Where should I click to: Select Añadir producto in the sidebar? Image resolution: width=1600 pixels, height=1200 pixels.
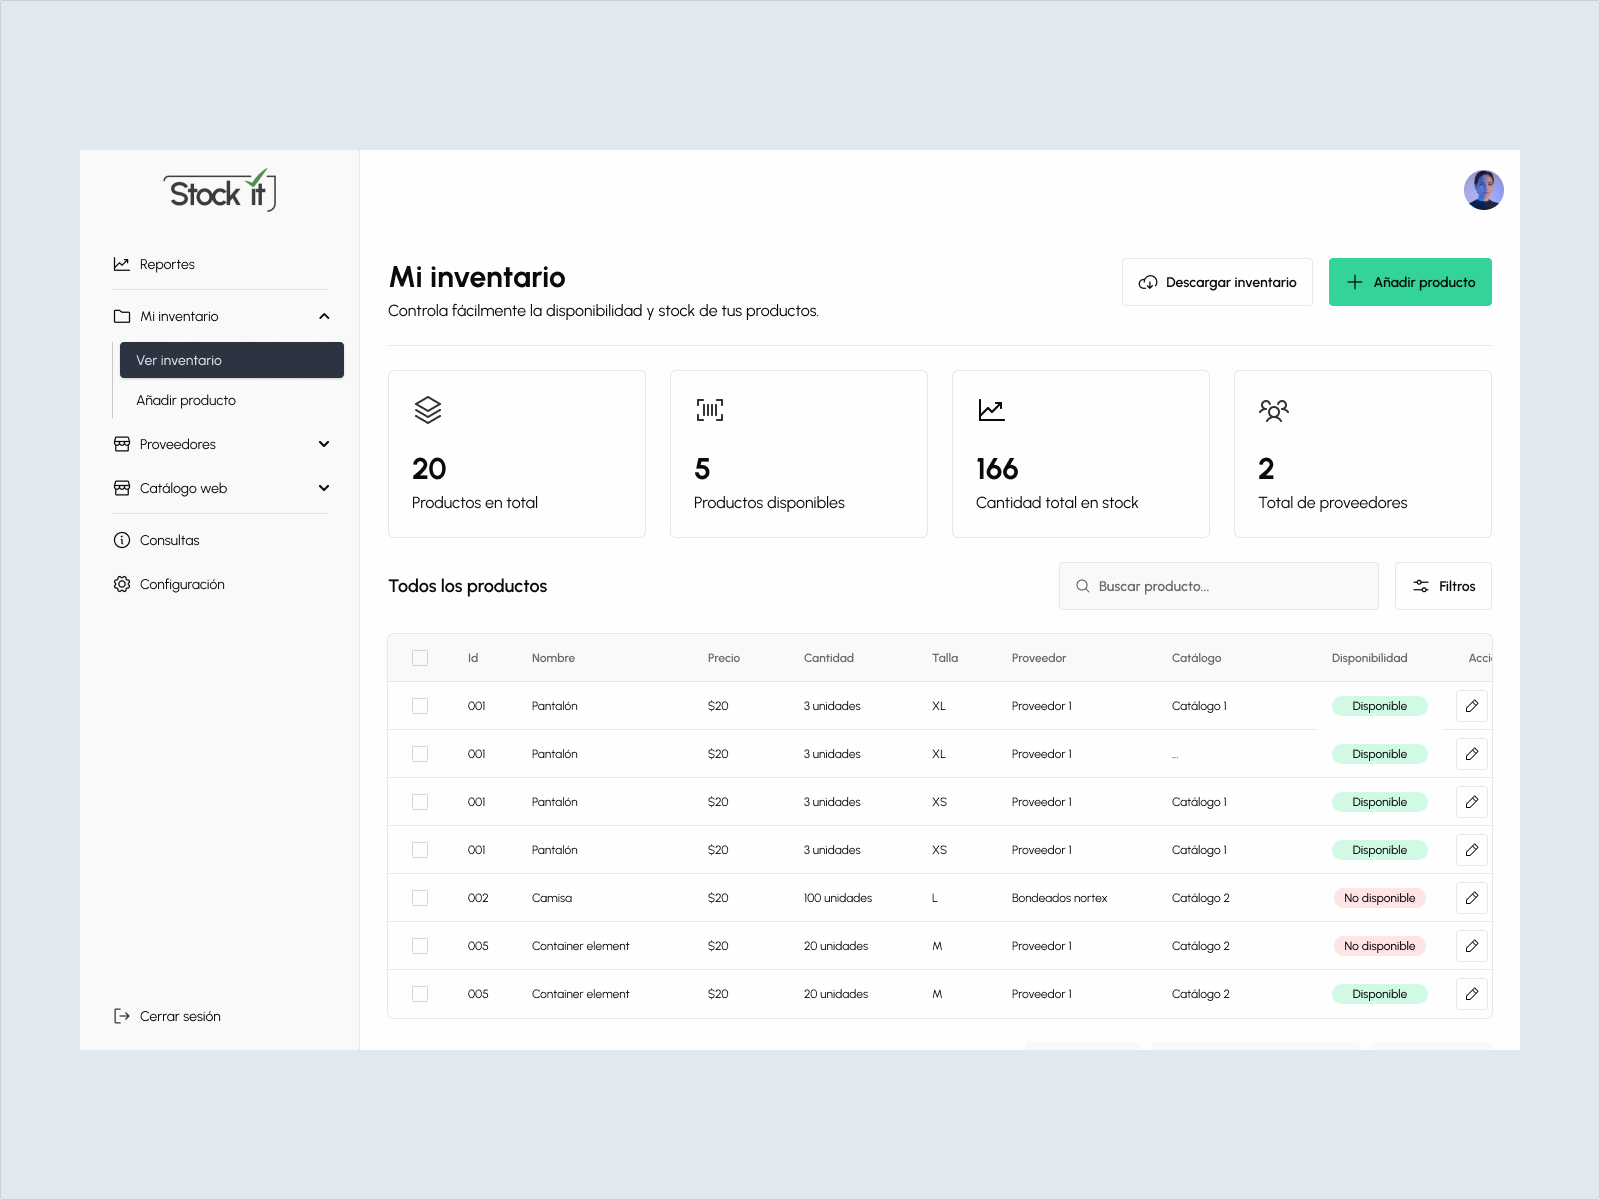coord(186,400)
